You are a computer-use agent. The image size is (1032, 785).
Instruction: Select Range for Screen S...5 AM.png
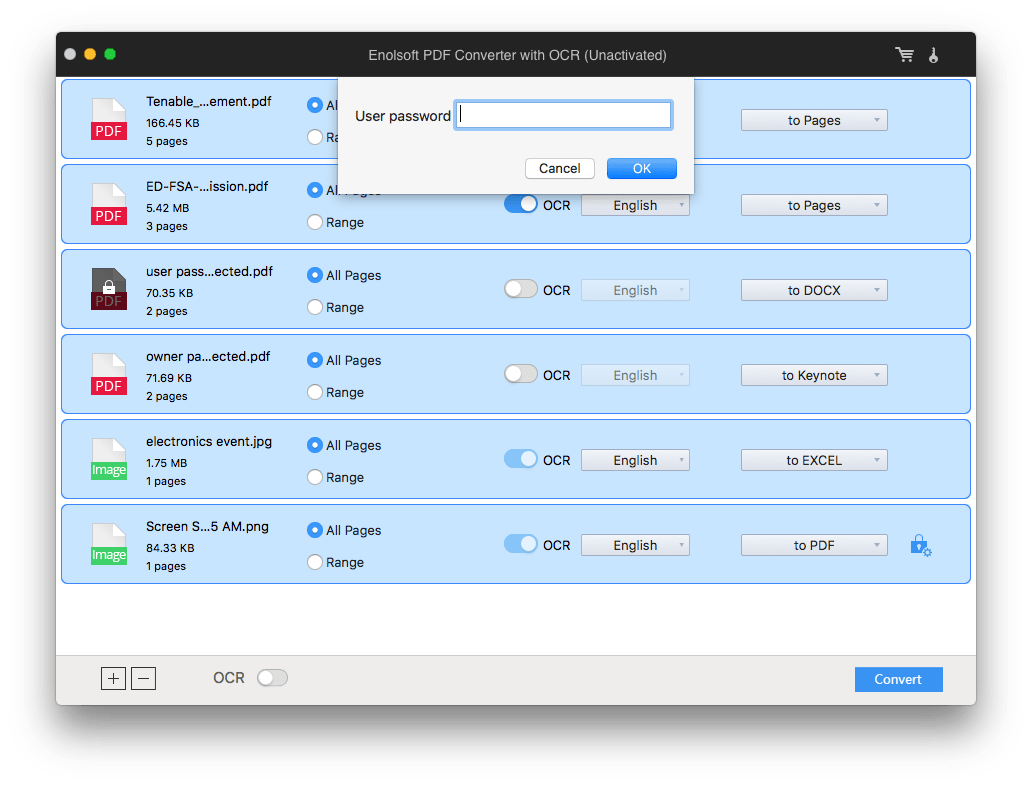[315, 562]
